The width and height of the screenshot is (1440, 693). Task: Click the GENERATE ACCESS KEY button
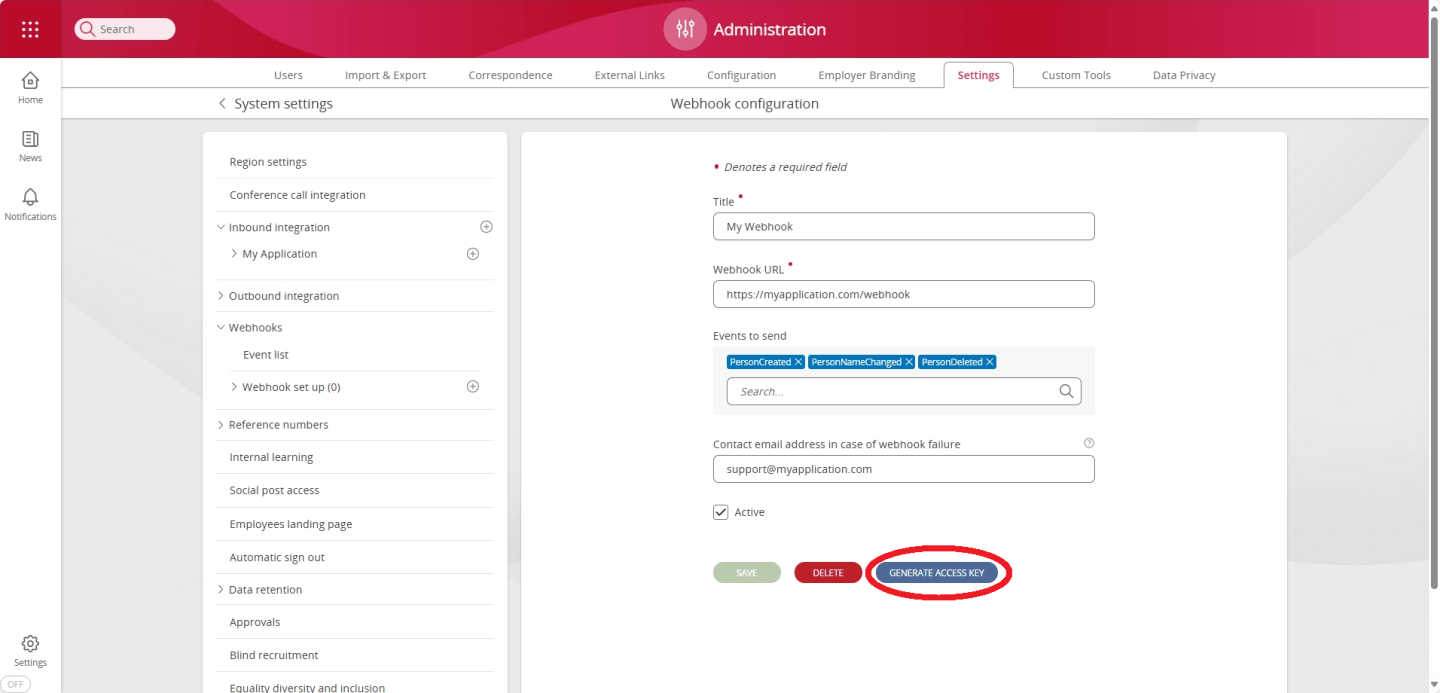tap(937, 571)
